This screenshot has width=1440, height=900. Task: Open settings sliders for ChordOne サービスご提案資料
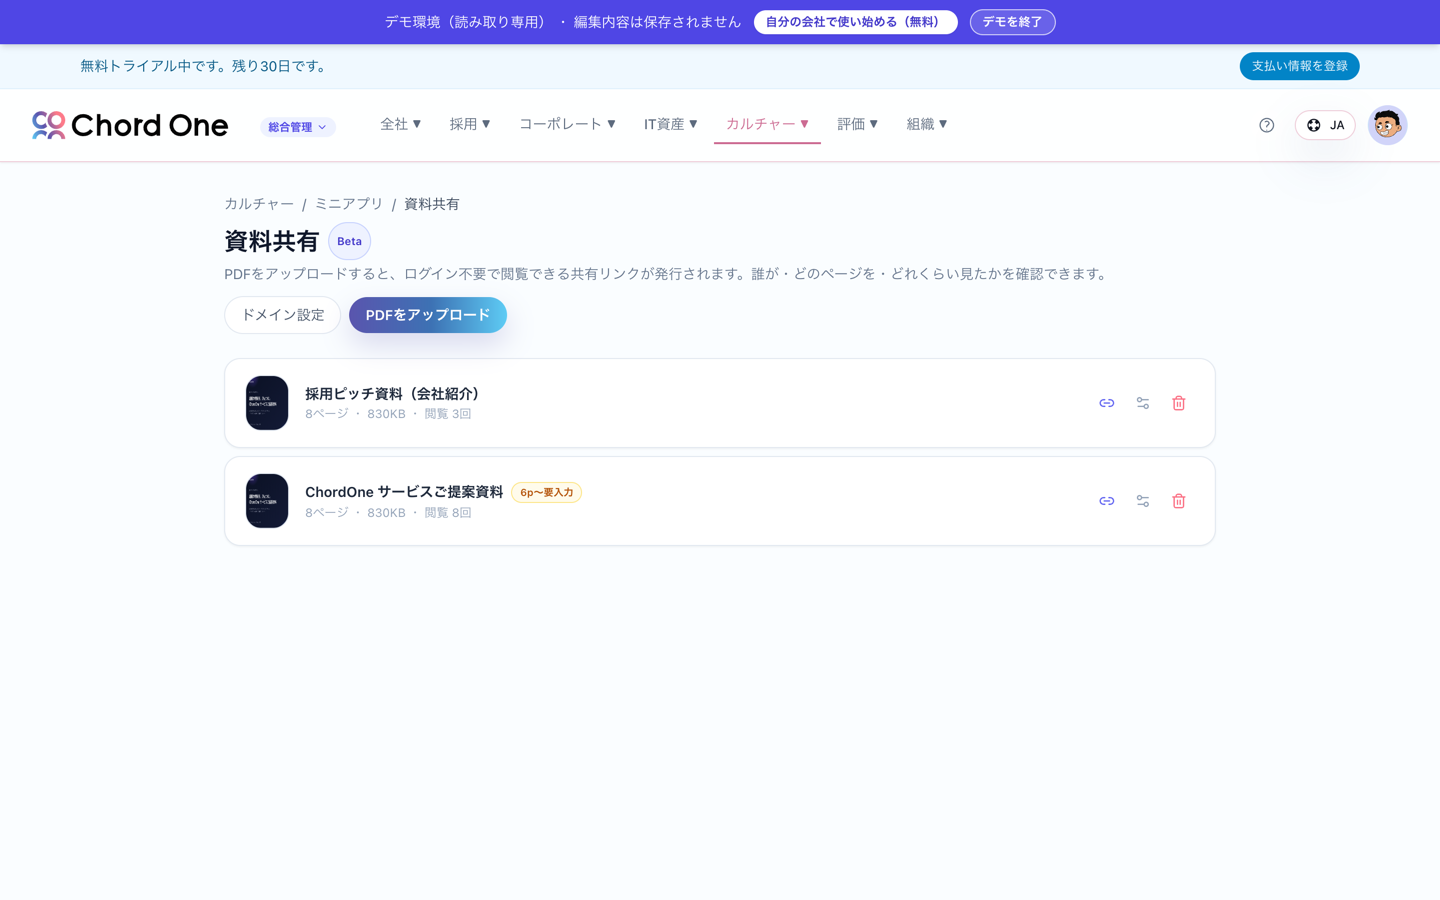(x=1142, y=501)
